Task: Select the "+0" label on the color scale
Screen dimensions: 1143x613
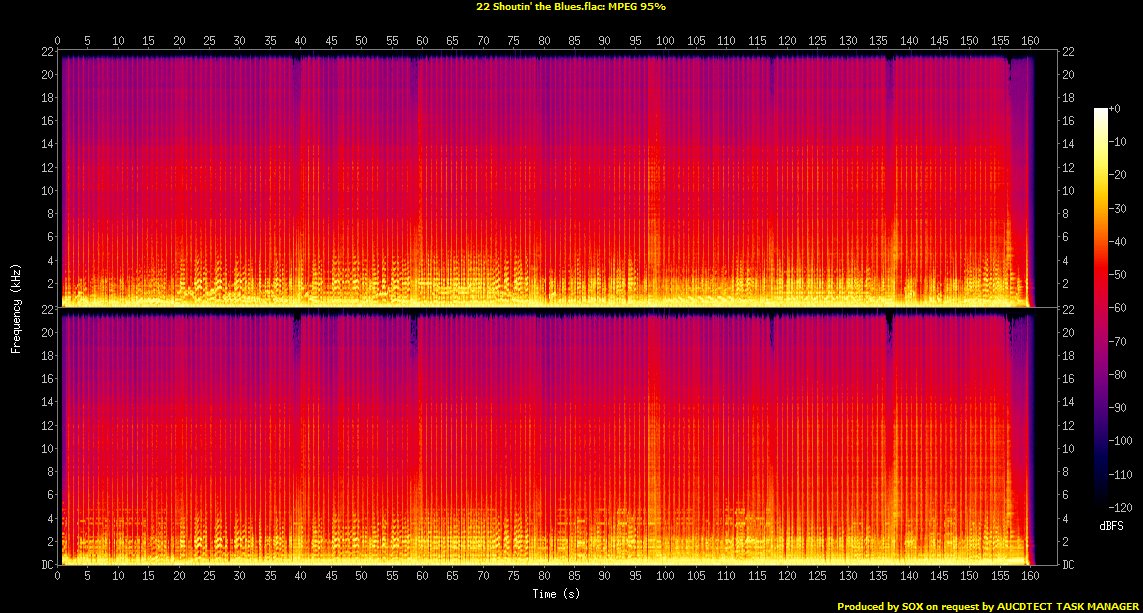Action: (x=1119, y=109)
